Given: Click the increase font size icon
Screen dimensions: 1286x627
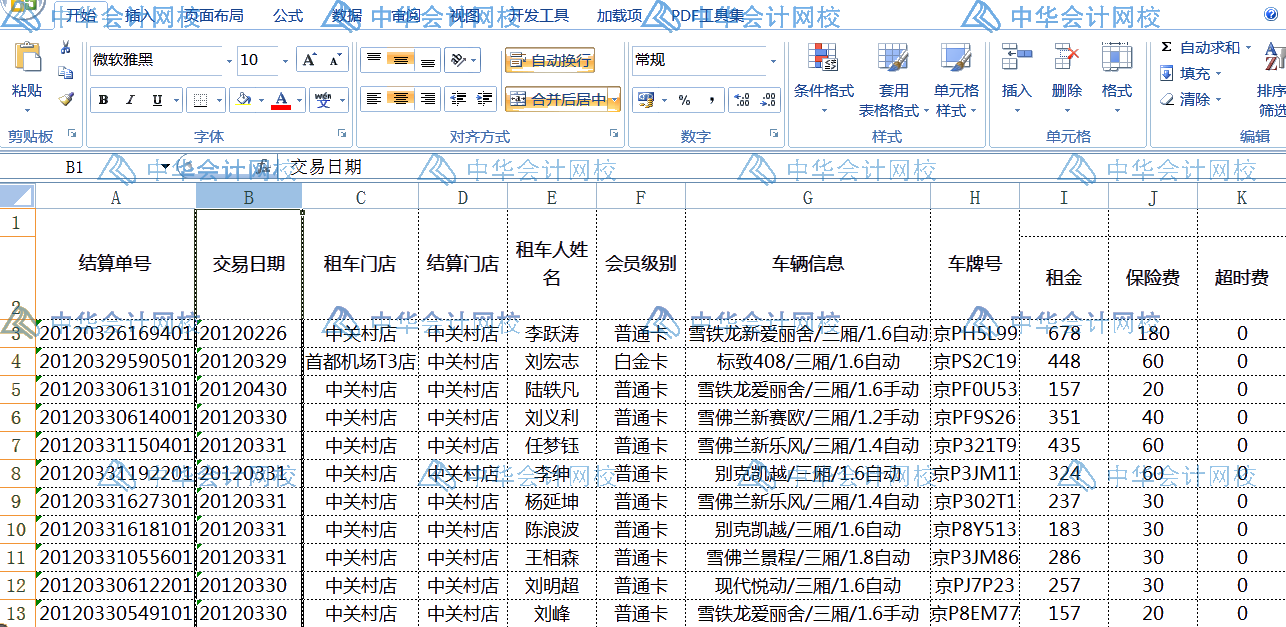Looking at the screenshot, I should point(310,60).
